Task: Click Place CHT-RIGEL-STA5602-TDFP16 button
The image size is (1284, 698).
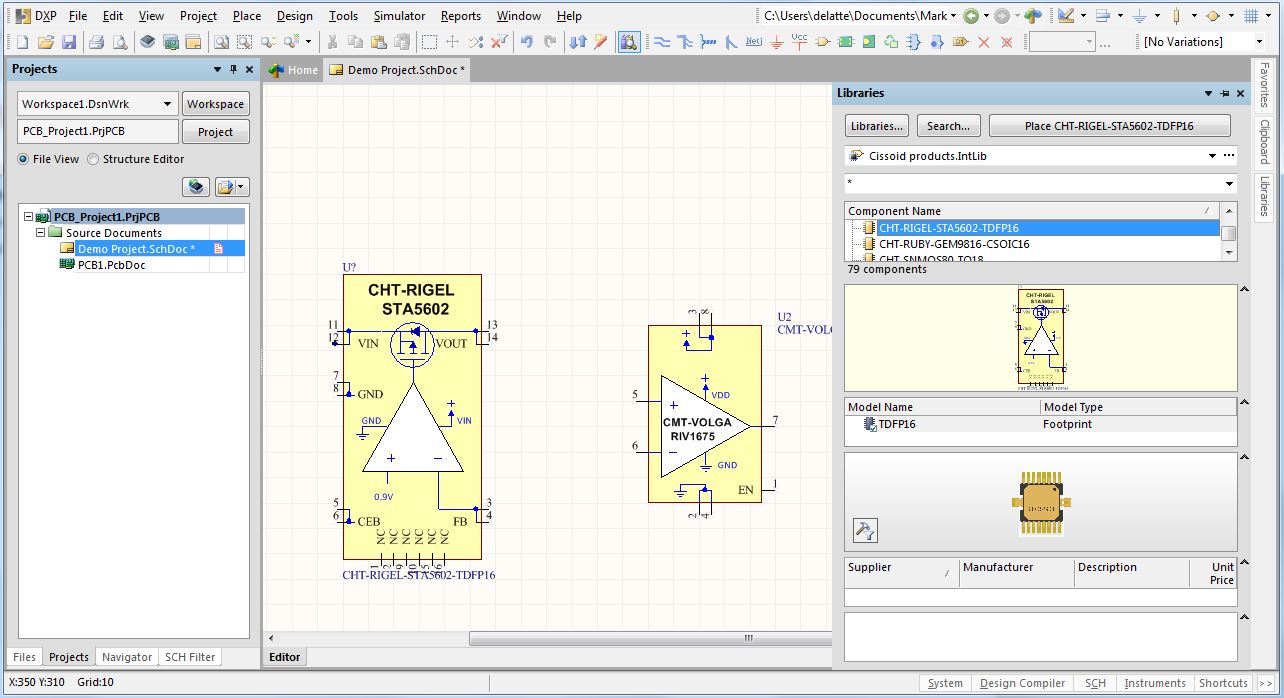Action: pyautogui.click(x=1110, y=126)
